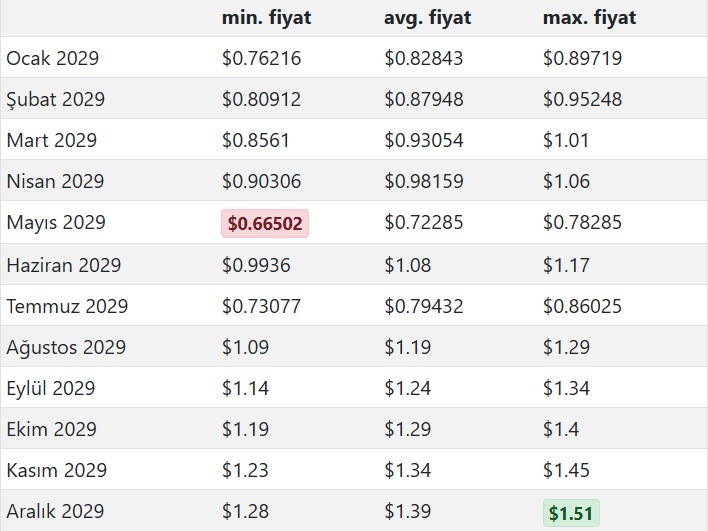This screenshot has height=531, width=708.
Task: Select Haziran 2029 maximum price $1.17
Action: 567,265
